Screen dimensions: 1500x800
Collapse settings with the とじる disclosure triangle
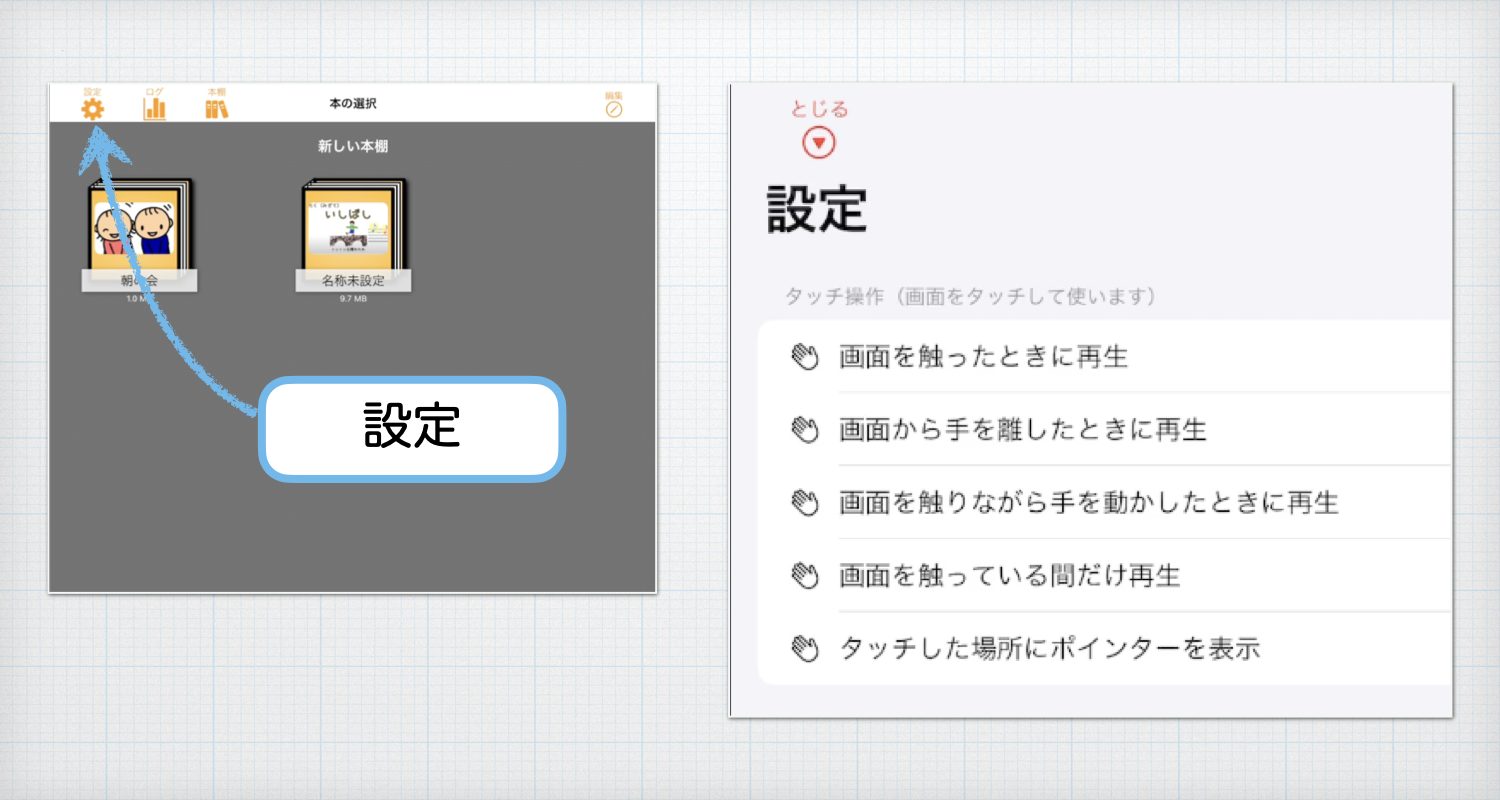(818, 141)
